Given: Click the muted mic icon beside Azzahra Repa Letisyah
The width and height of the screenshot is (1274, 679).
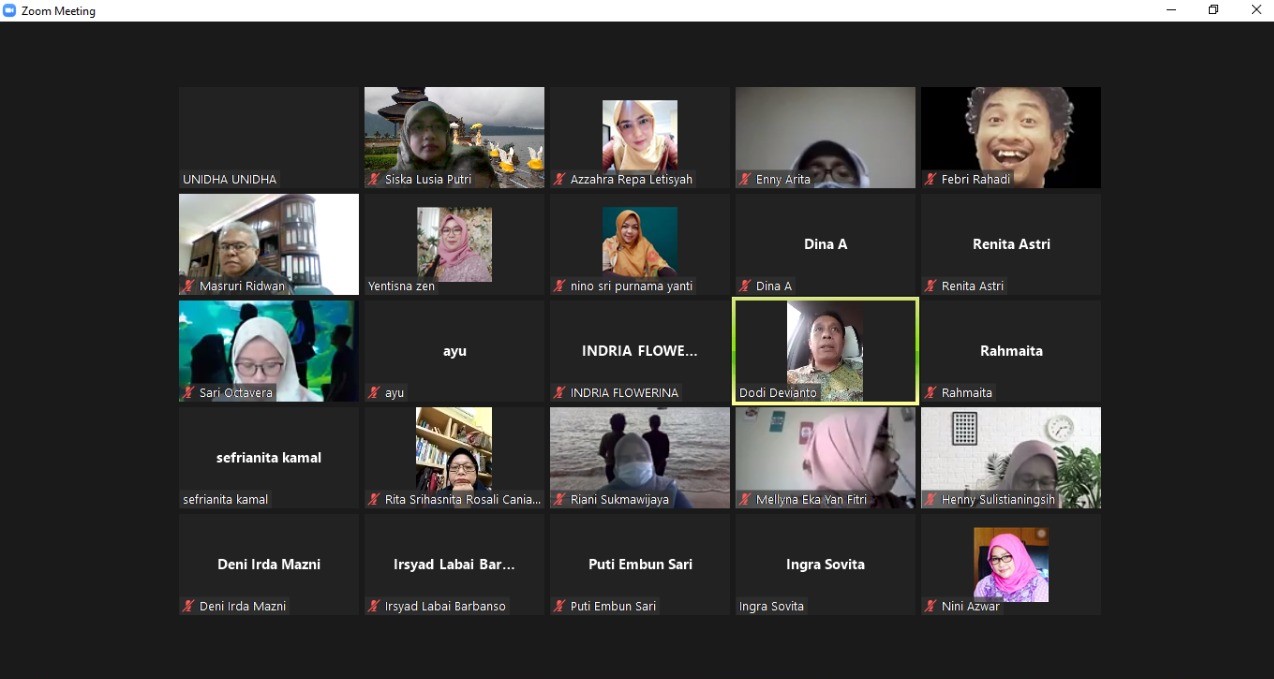Looking at the screenshot, I should coord(560,180).
